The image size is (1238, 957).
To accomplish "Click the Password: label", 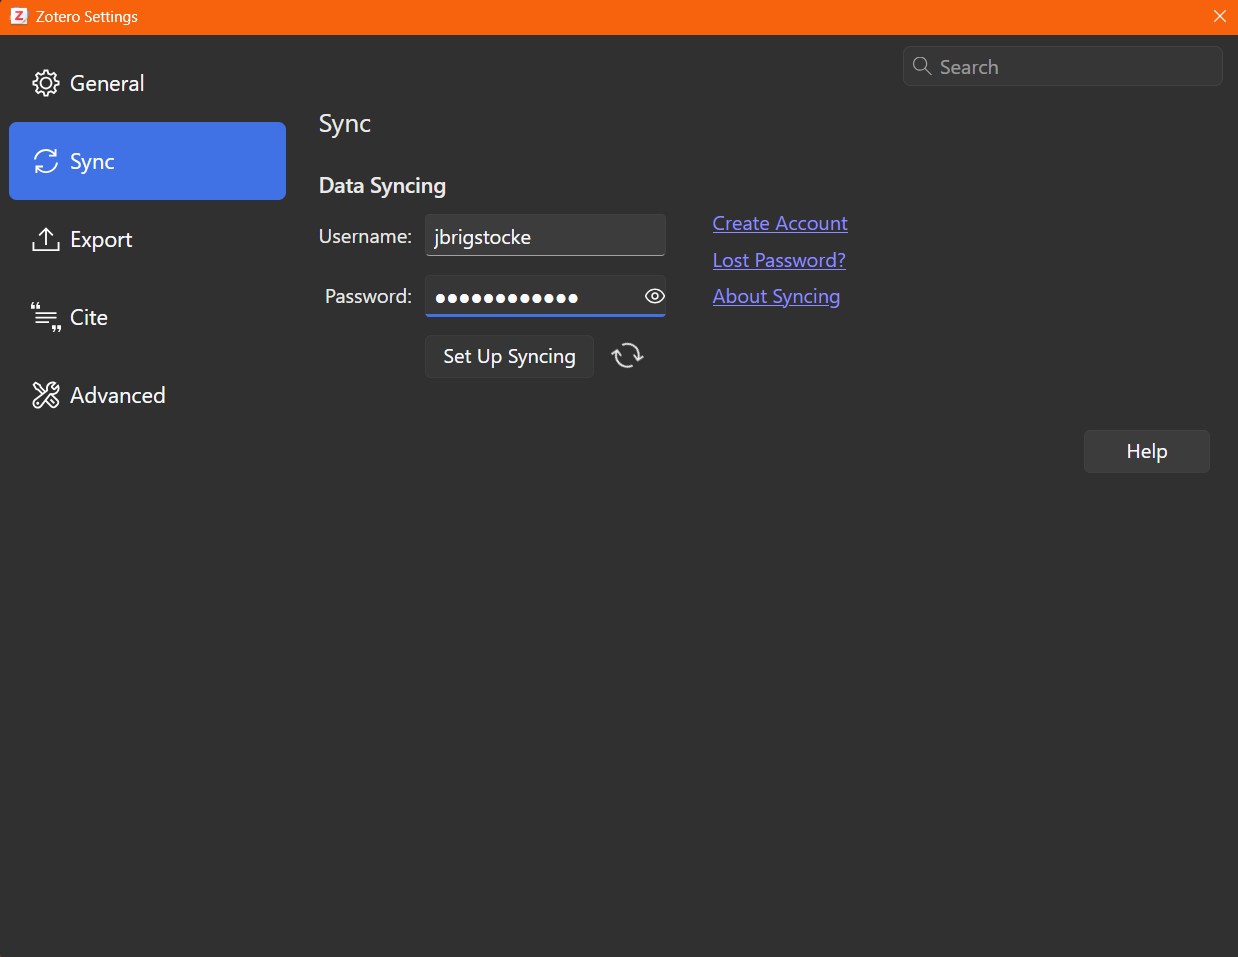I will (x=368, y=296).
